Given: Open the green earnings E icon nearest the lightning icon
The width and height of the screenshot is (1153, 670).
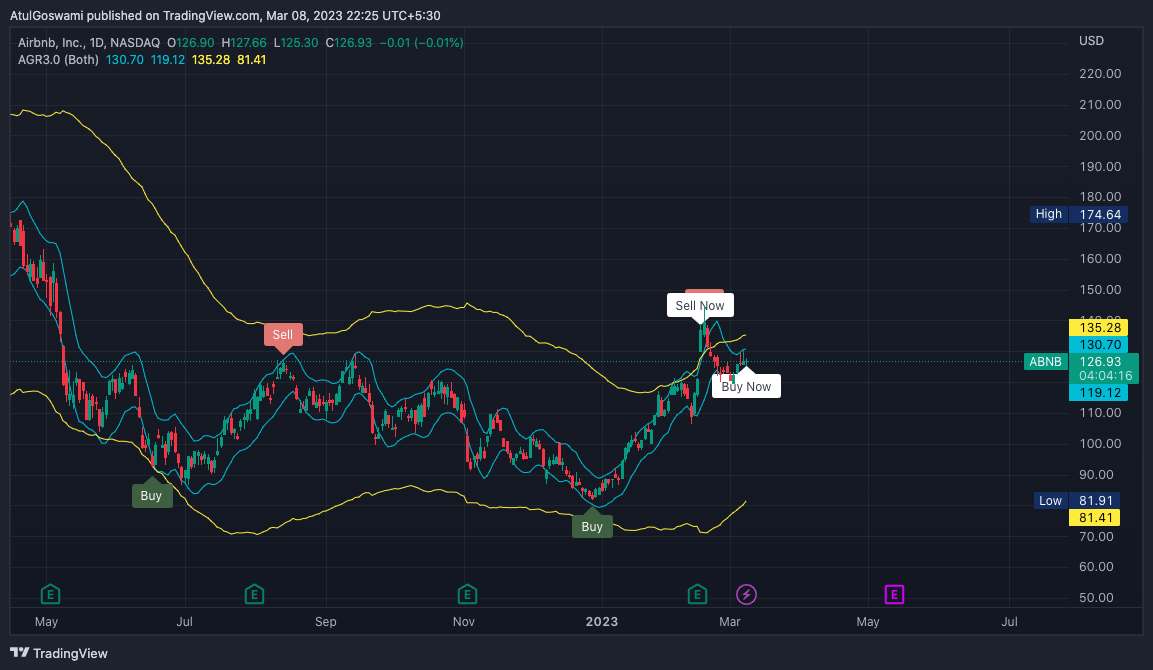Looking at the screenshot, I should 697,594.
